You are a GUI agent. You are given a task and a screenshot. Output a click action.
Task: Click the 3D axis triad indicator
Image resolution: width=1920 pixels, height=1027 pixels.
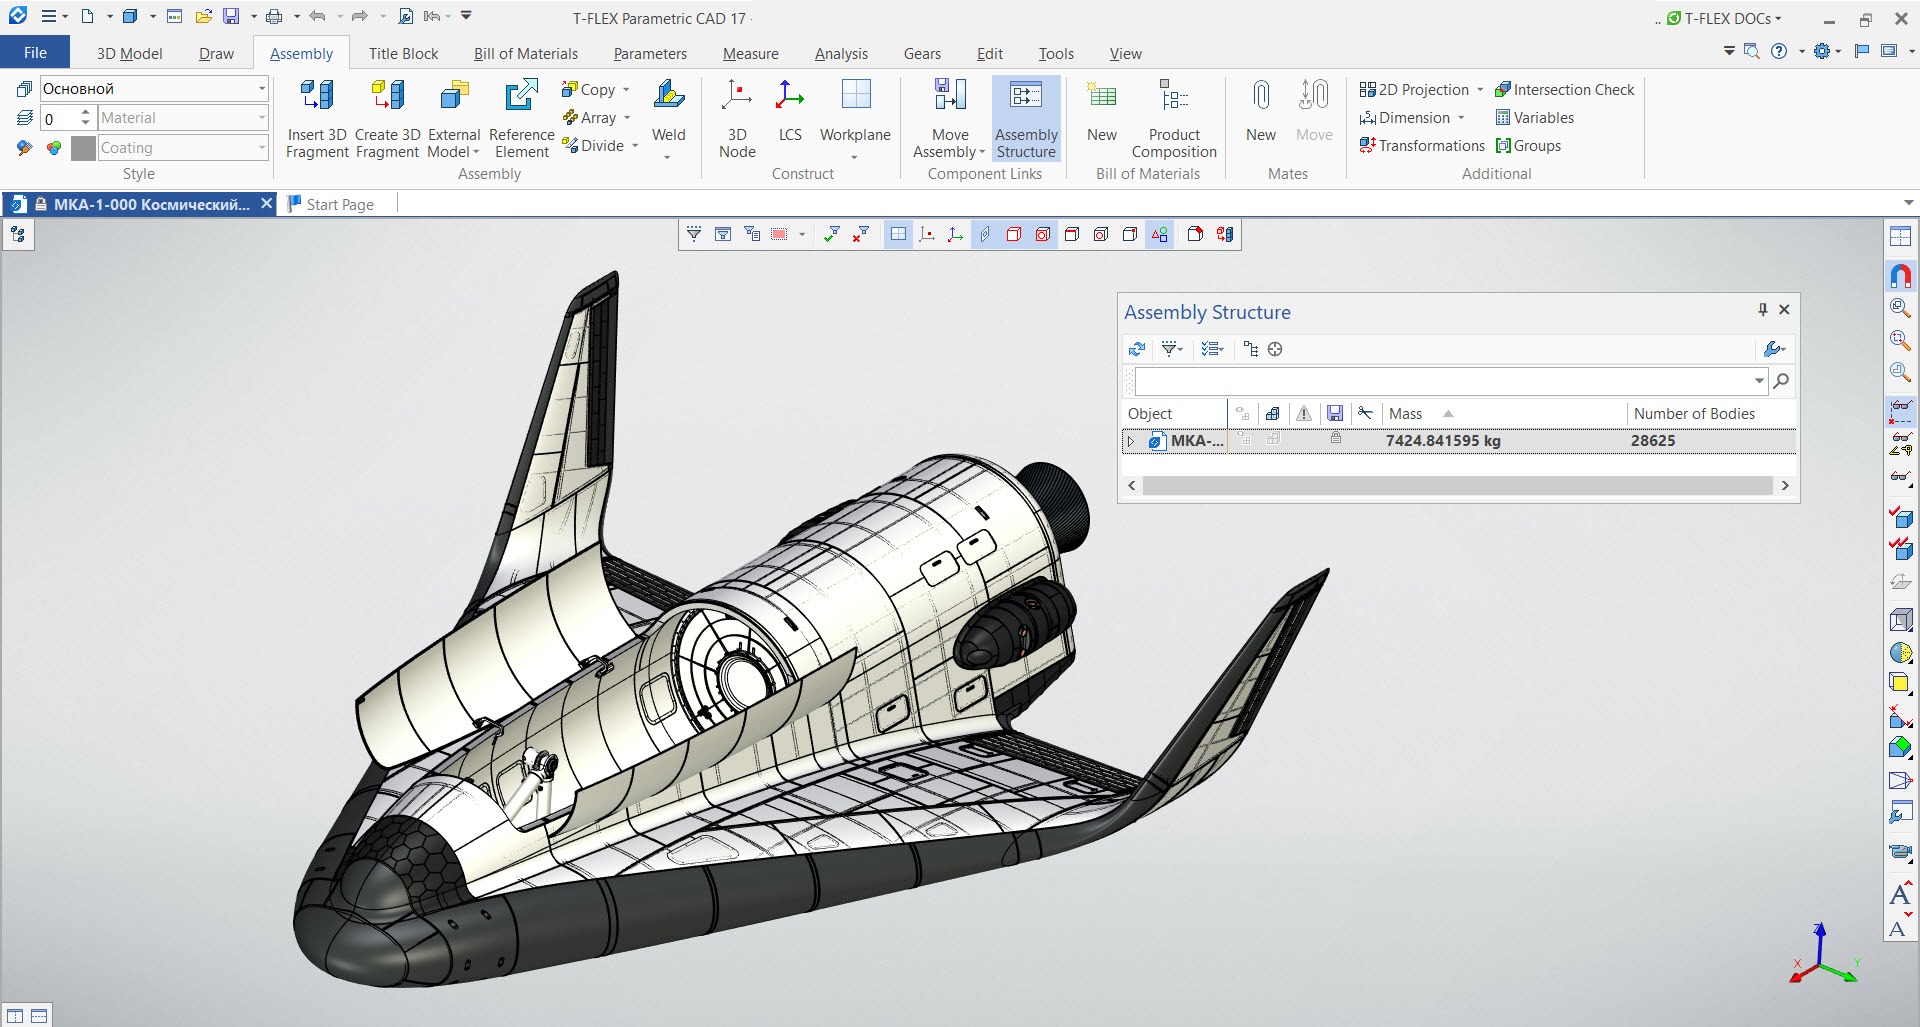(1823, 955)
